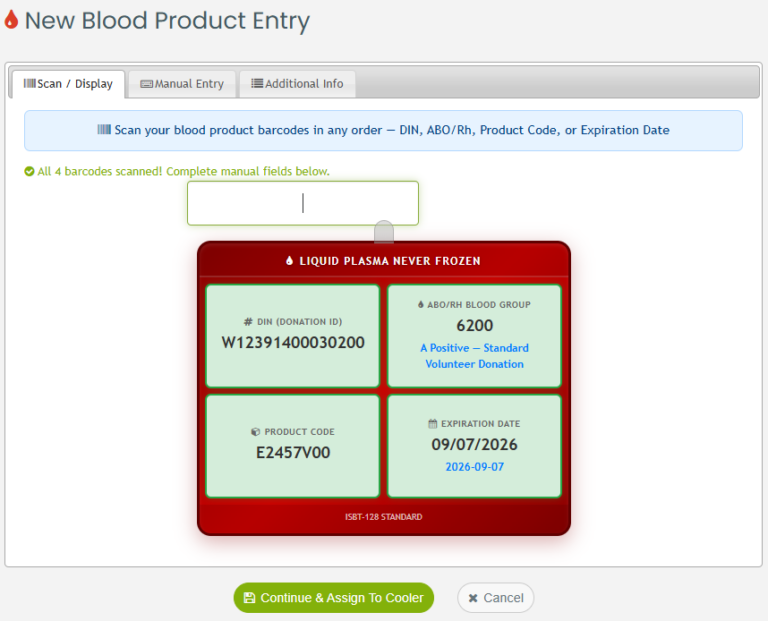Click the droplet icon beside Liquid Plasma header
768x621 pixels.
tap(289, 261)
